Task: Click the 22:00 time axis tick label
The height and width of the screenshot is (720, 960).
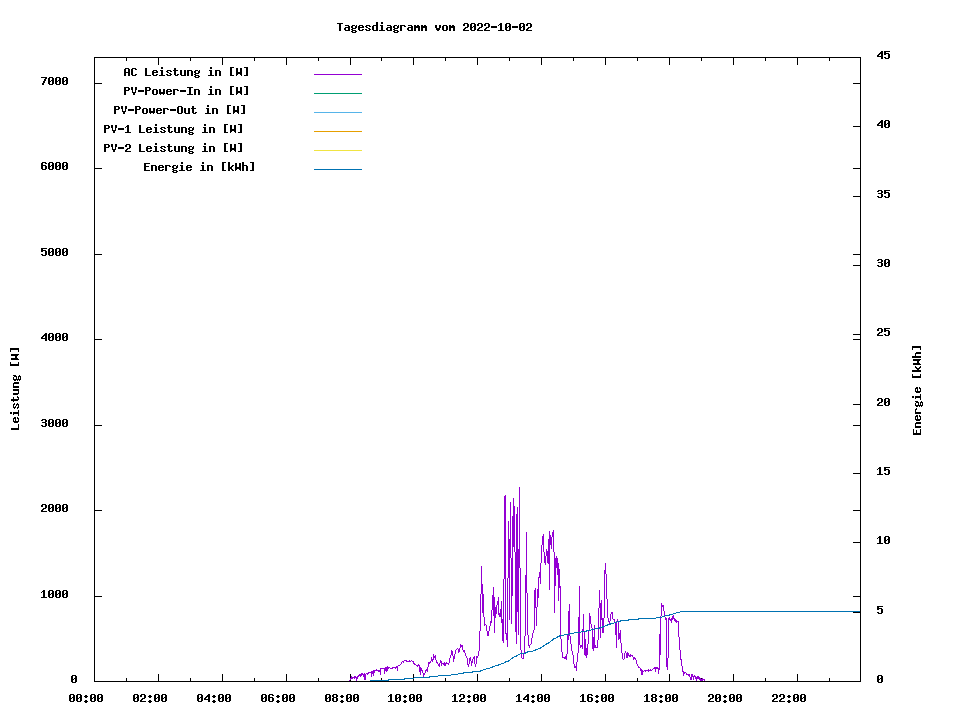Action: [x=789, y=698]
